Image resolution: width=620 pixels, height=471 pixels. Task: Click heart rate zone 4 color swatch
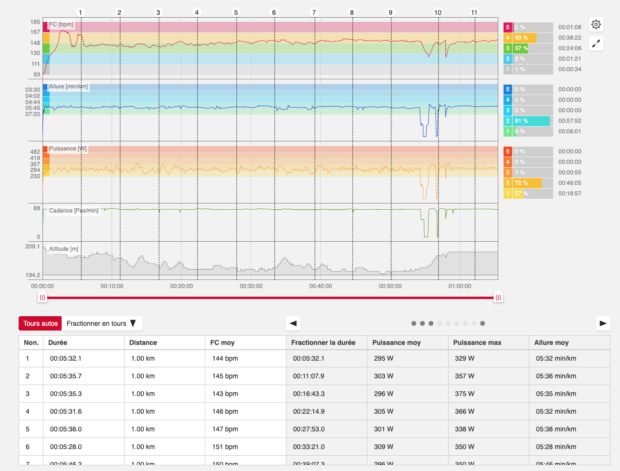tap(508, 38)
